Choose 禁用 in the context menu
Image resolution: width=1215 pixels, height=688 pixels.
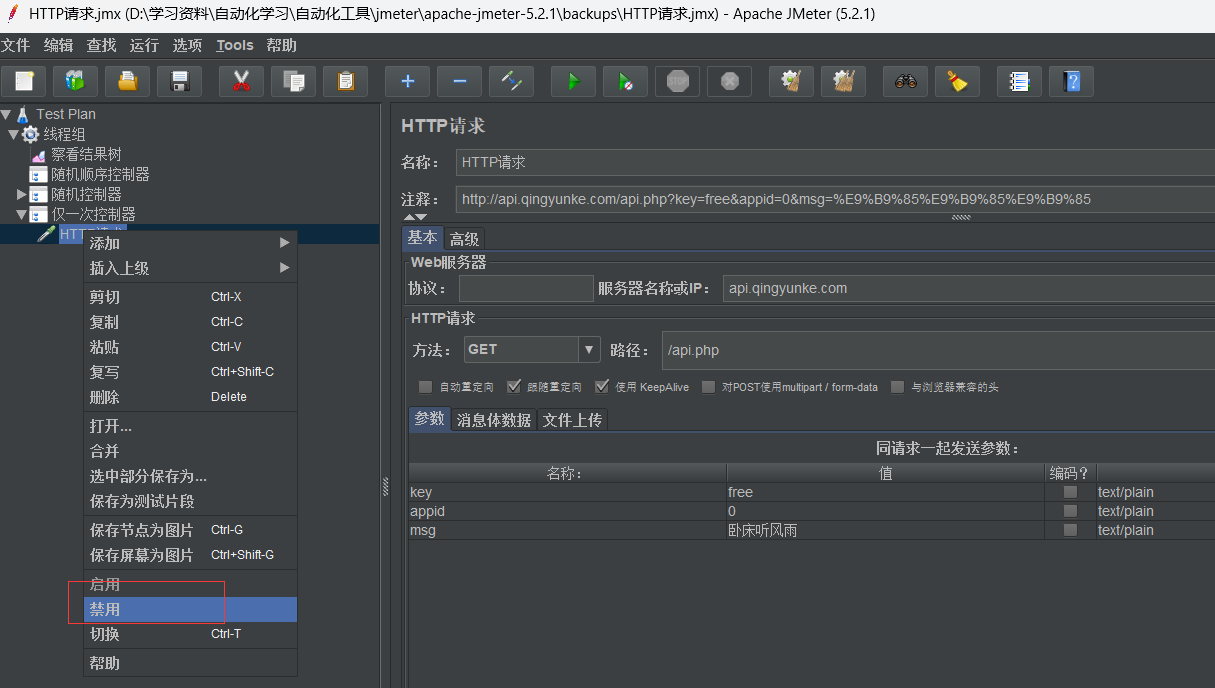[x=190, y=609]
